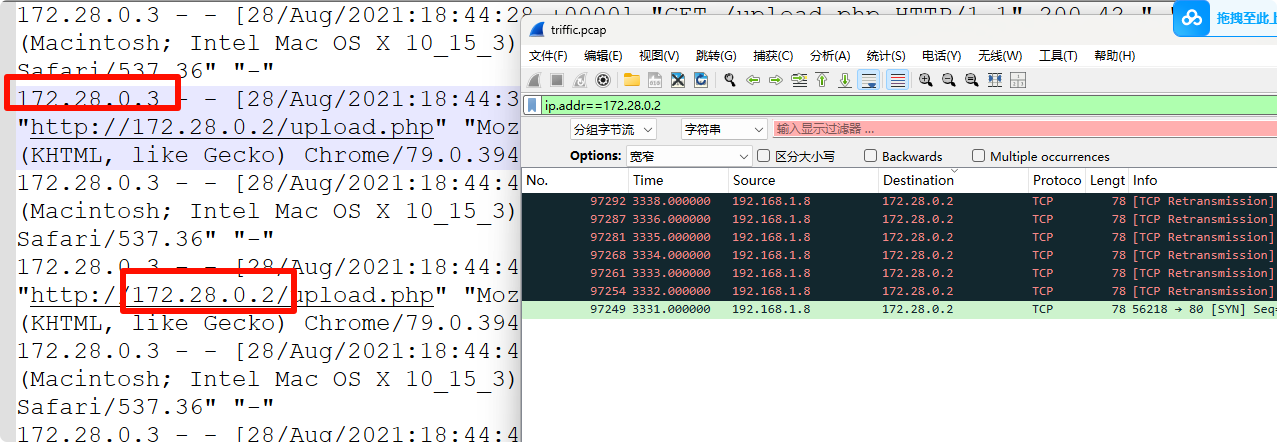Open the 电话(Y) menu
Screen dimensions: 1277x442
pos(941,56)
